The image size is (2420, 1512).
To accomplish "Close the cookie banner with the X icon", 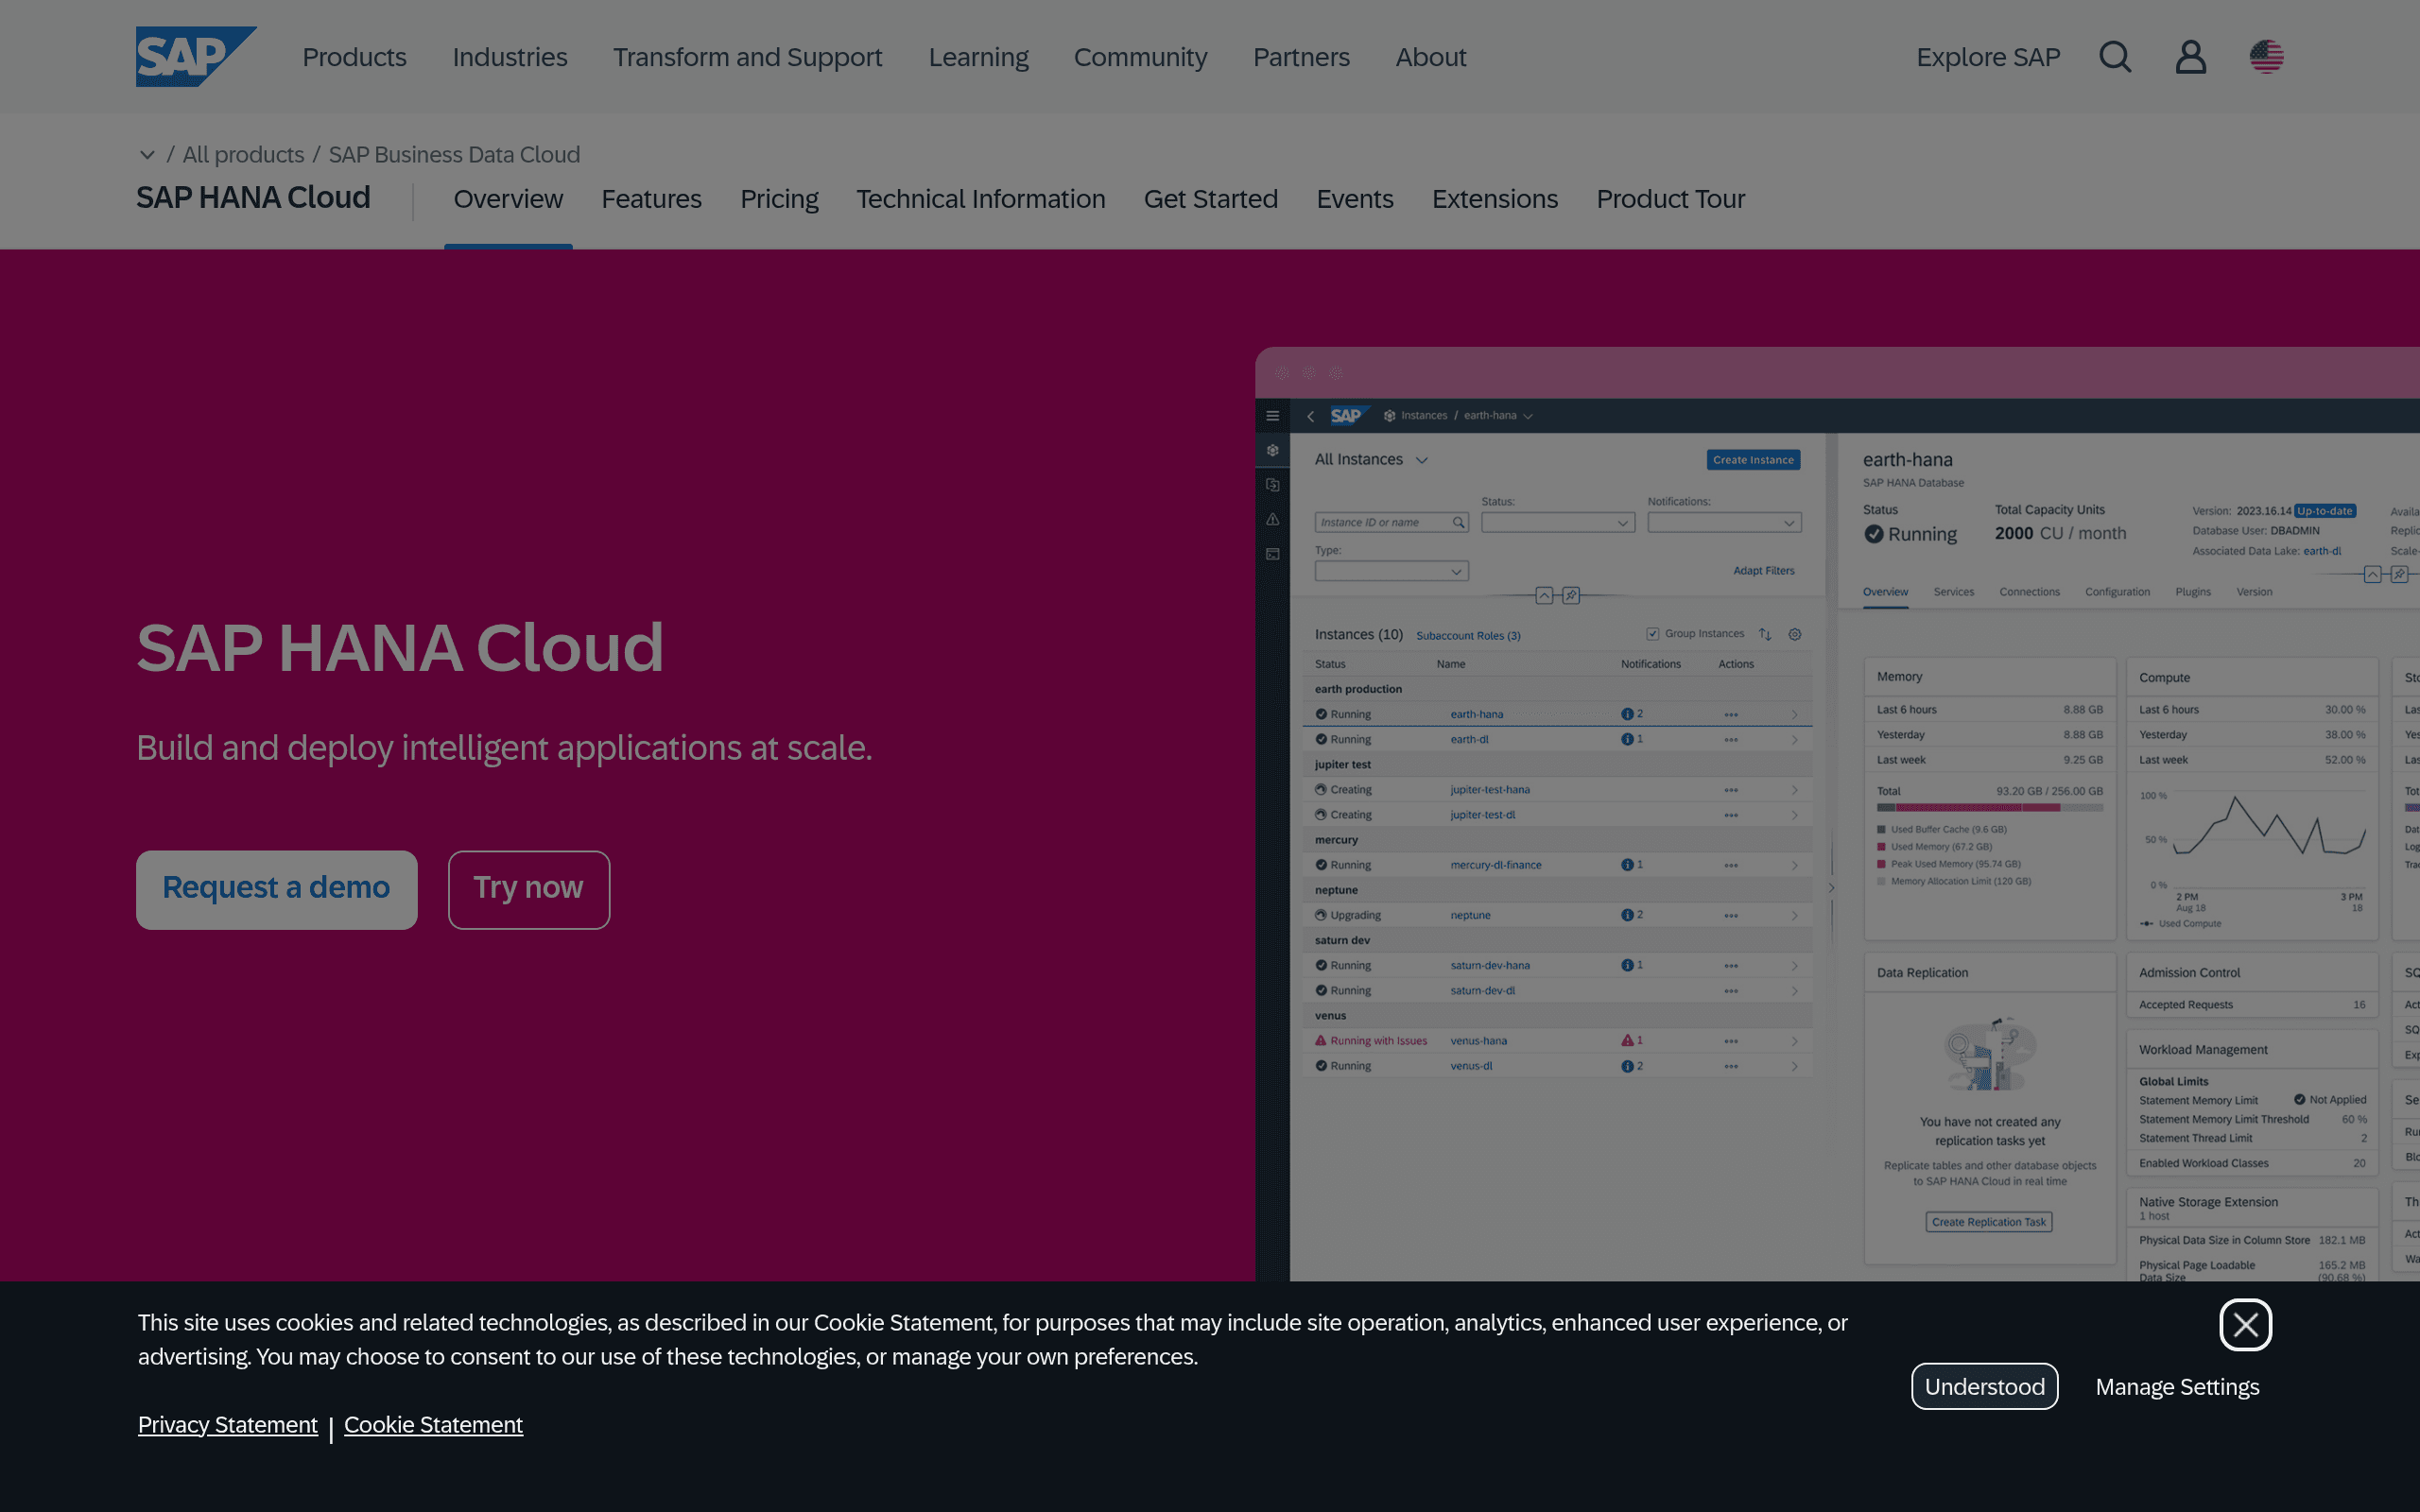I will point(2246,1325).
